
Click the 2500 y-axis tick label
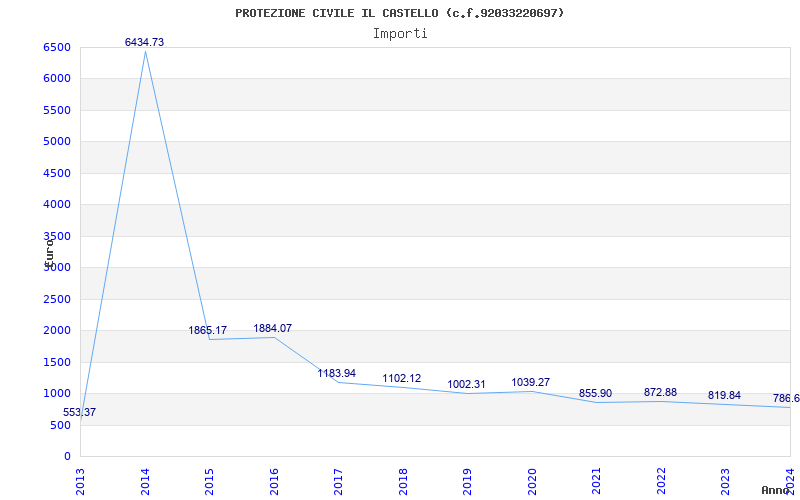click(x=57, y=299)
